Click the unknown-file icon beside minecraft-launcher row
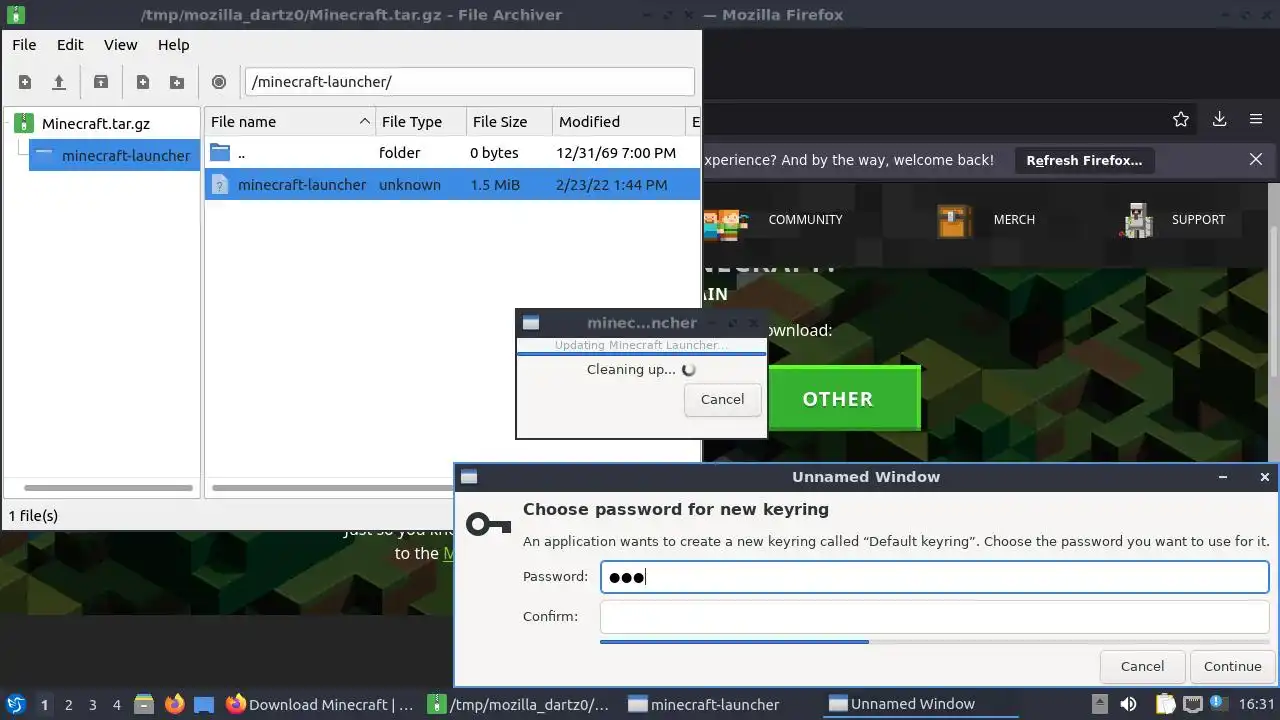1280x720 pixels. tap(220, 184)
